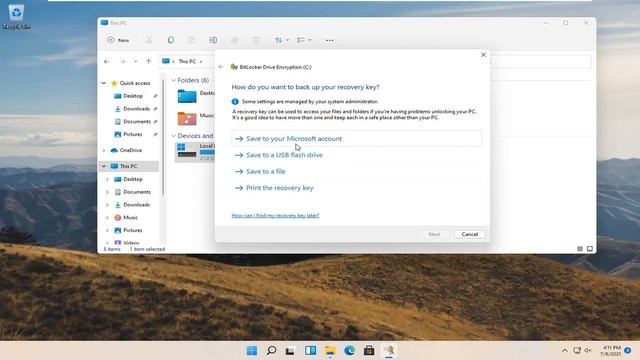Select Downloads under Quick access

pyautogui.click(x=136, y=109)
